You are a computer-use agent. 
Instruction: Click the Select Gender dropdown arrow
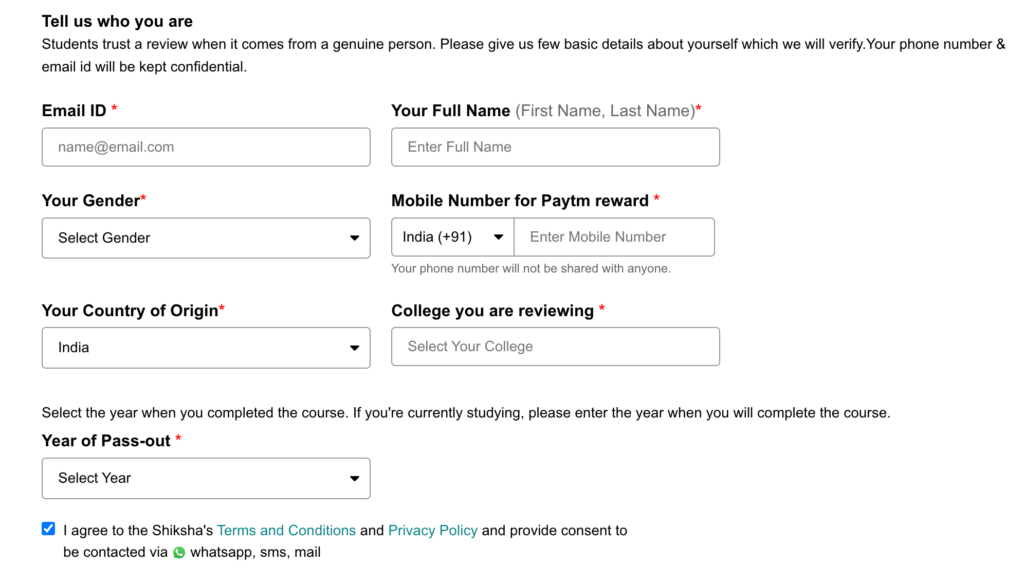354,238
